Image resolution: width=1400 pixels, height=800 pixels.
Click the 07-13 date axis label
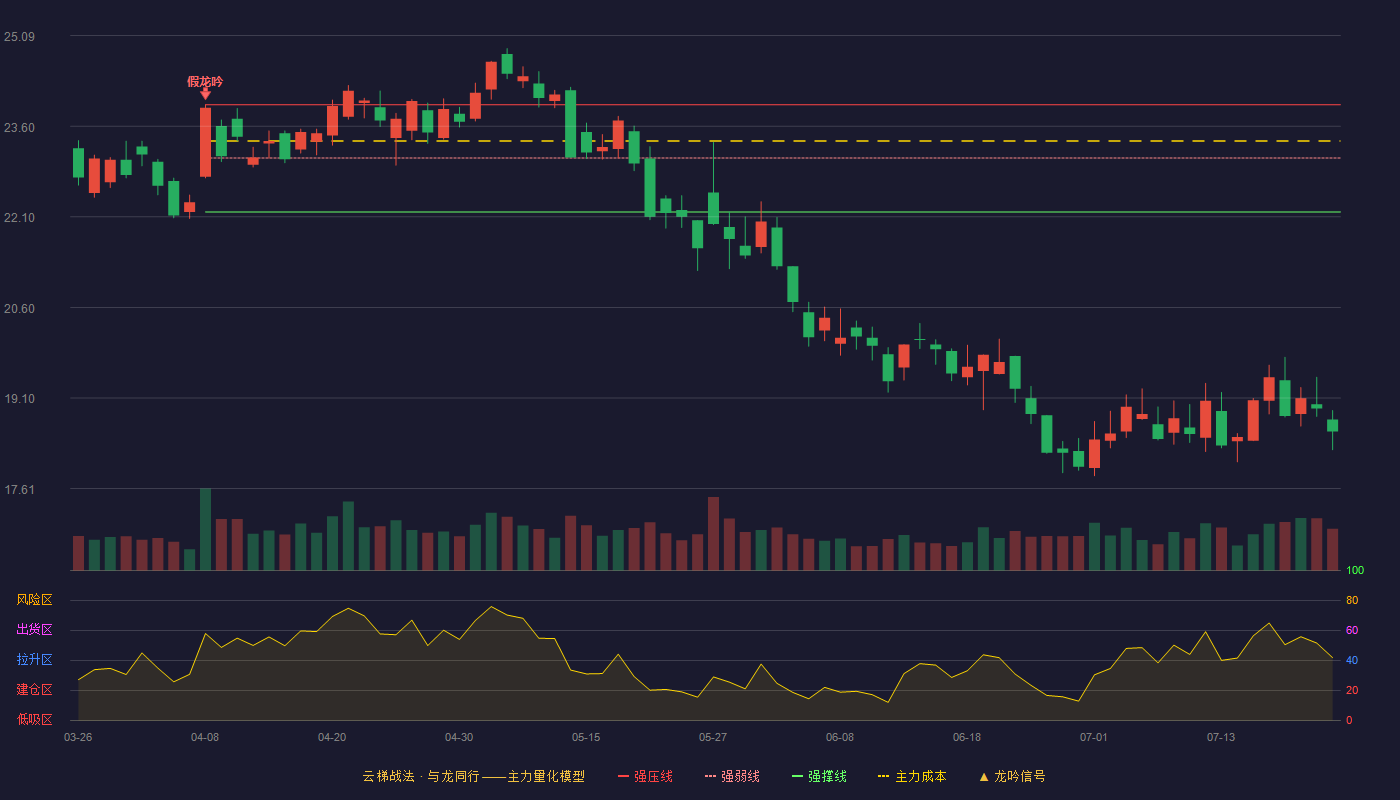pos(1221,737)
